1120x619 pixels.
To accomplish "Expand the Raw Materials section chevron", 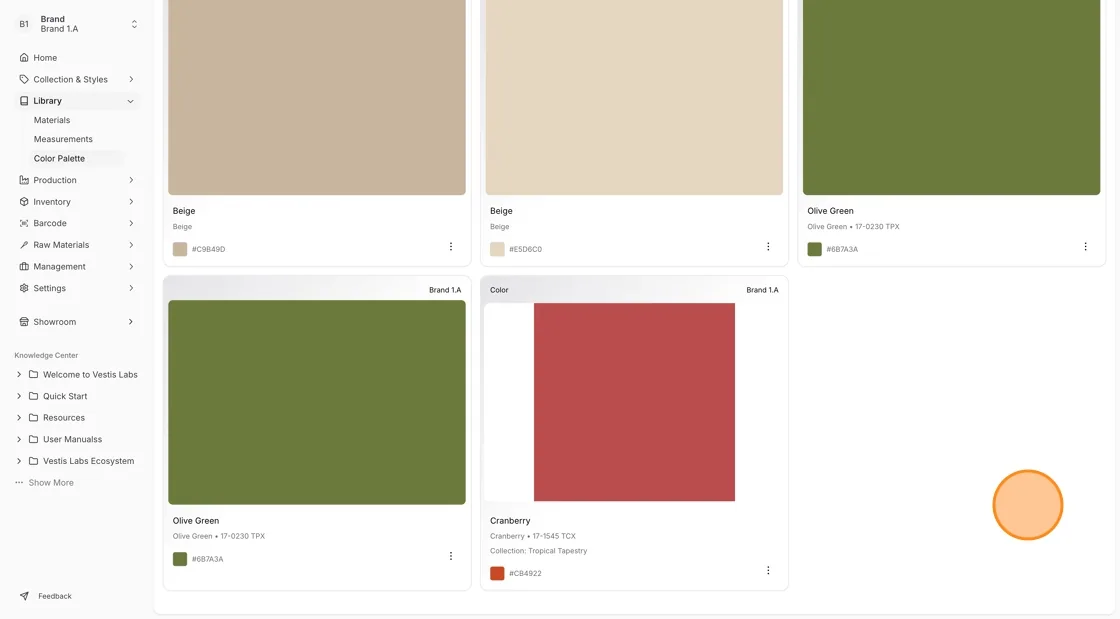I will [131, 245].
